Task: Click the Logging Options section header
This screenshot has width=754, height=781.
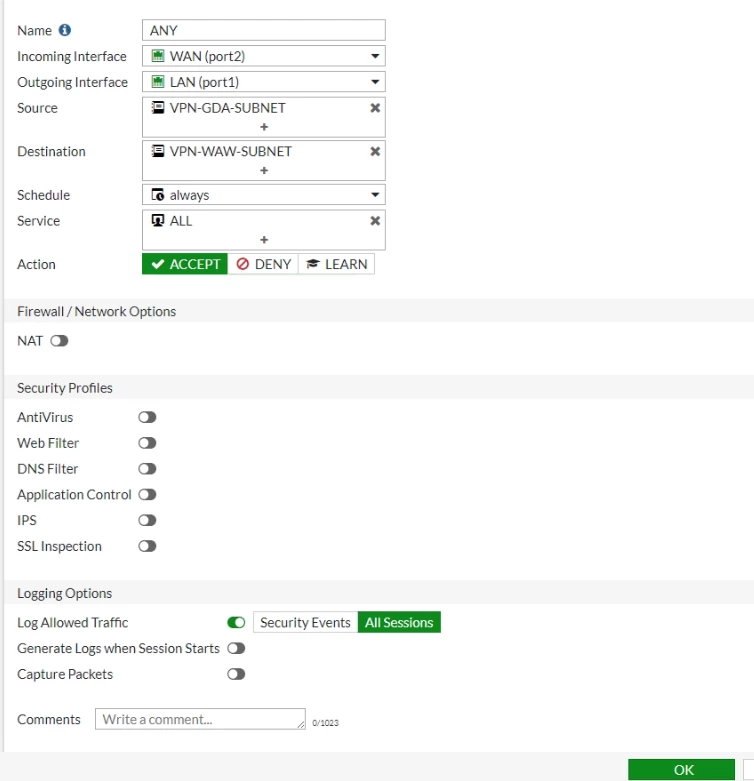Action: pyautogui.click(x=65, y=593)
